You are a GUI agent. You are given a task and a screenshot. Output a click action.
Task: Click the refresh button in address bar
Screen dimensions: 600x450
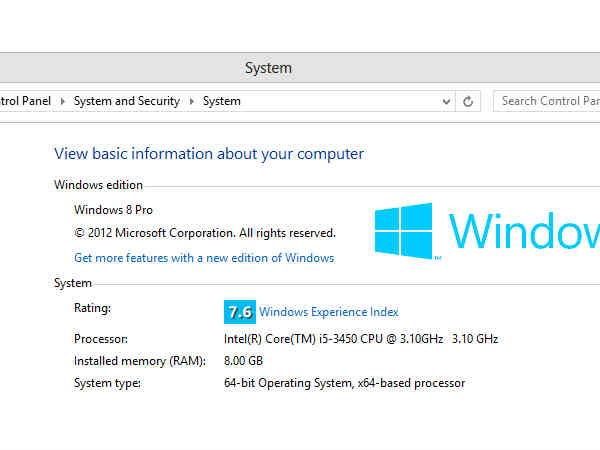(x=467, y=101)
